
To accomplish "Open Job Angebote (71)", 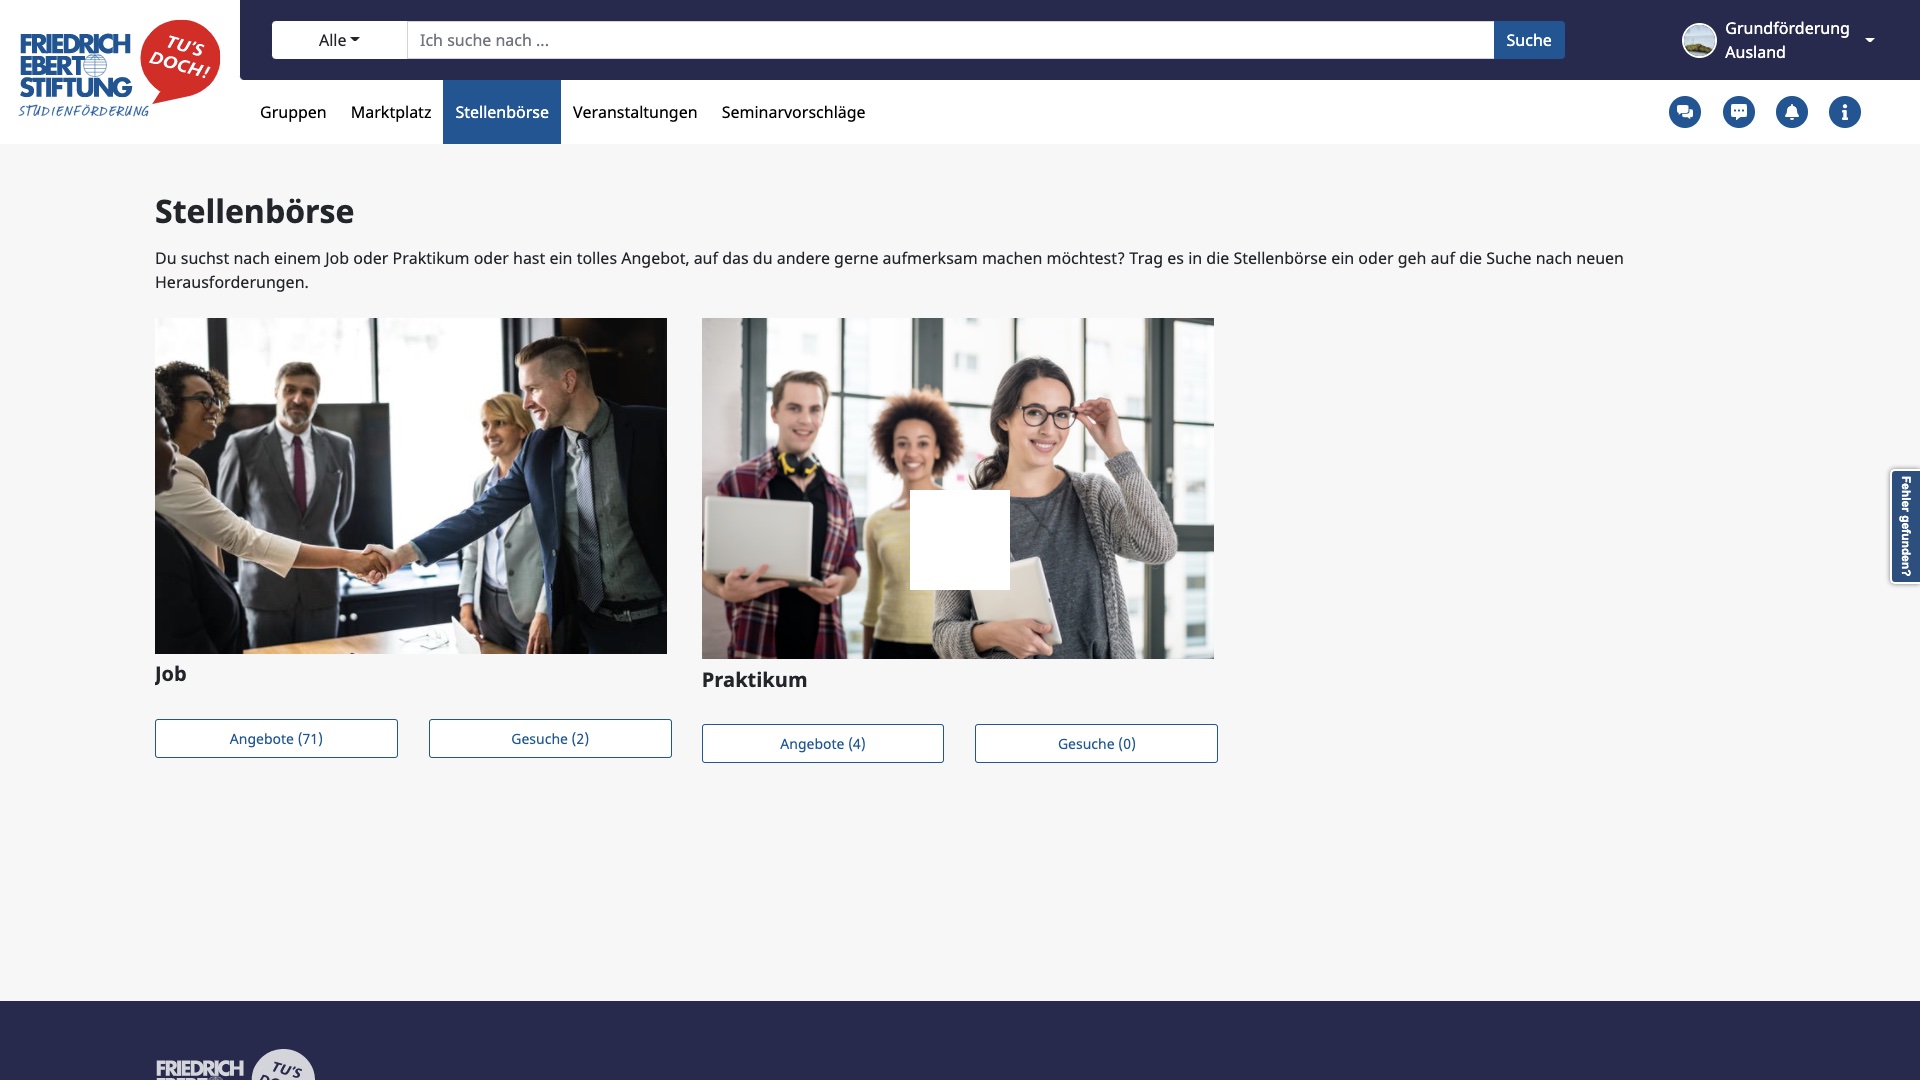I will (x=276, y=738).
